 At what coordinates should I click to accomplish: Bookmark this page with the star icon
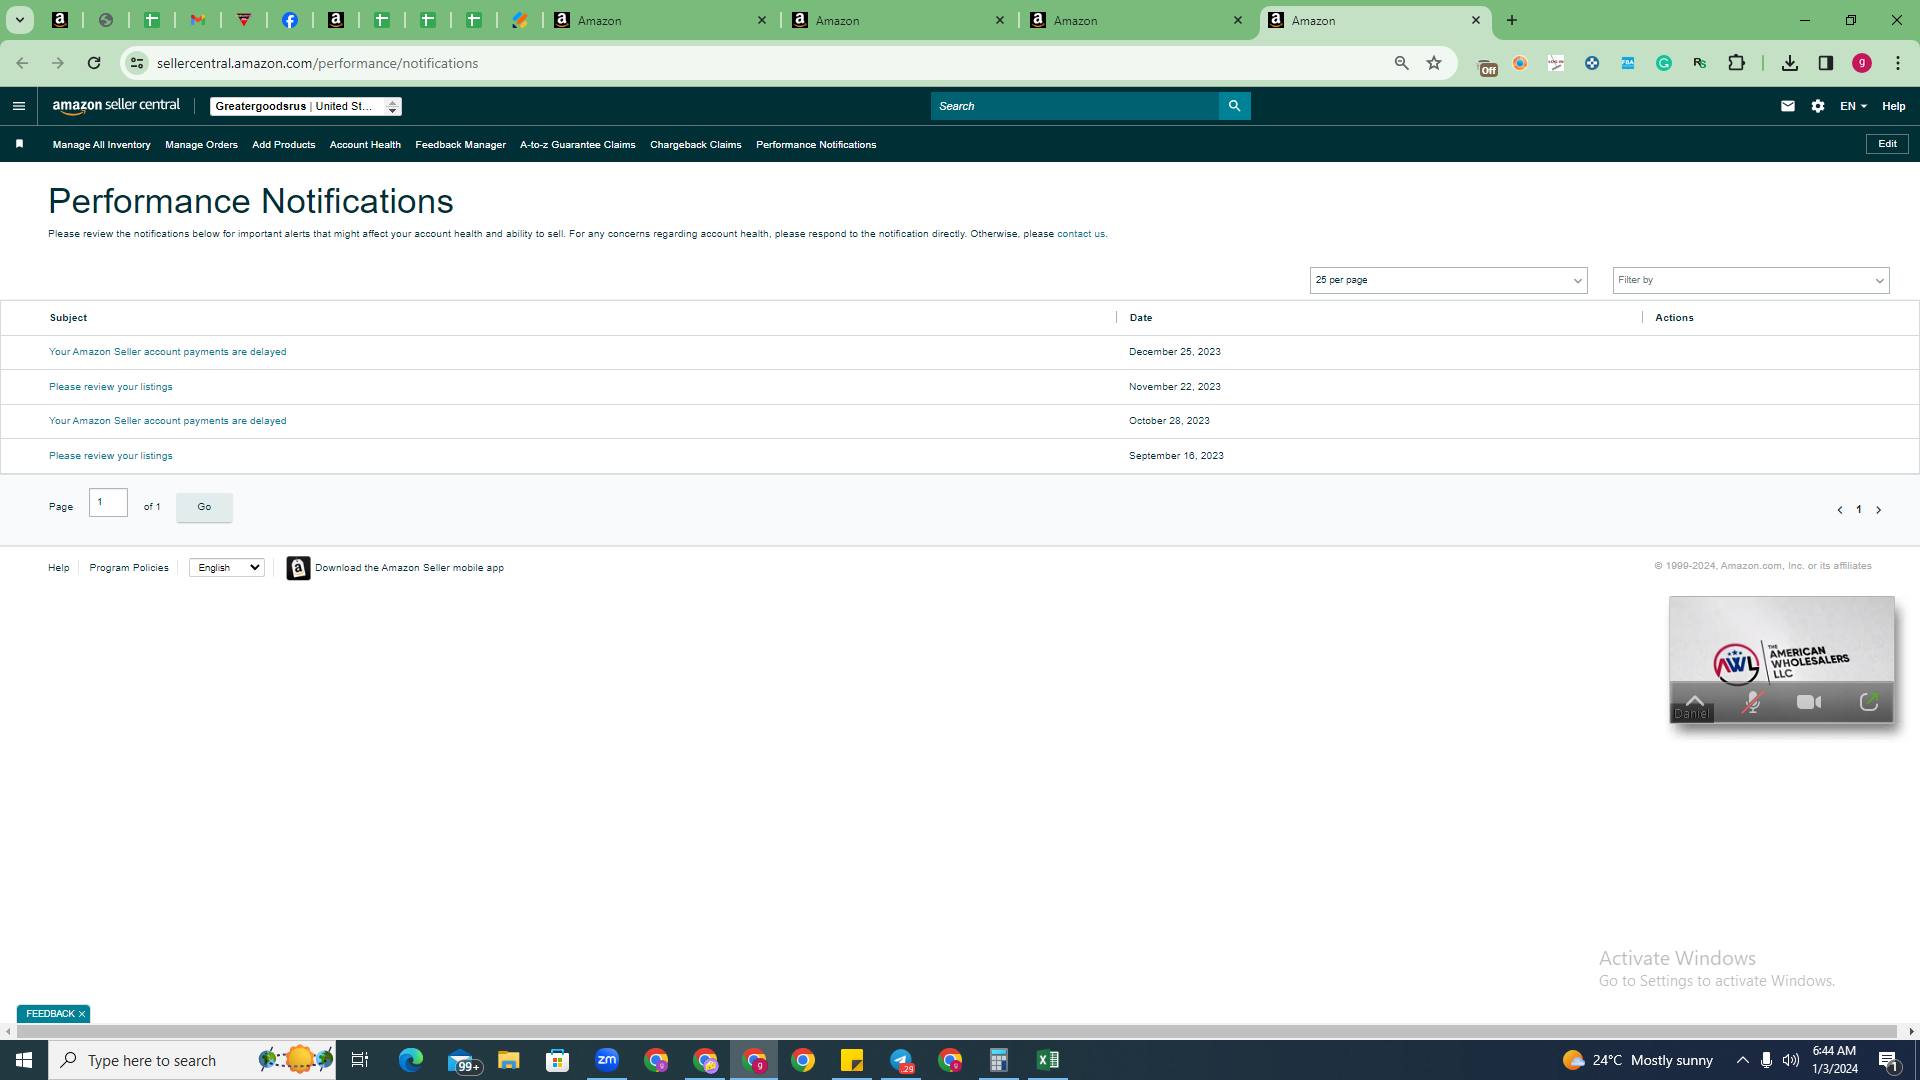pos(1434,63)
